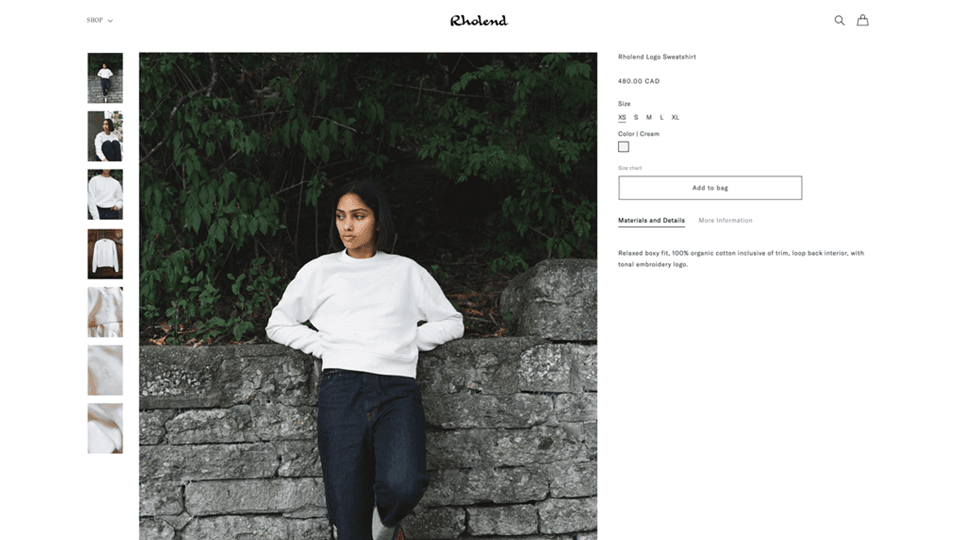Viewport: 960px width, 540px height.
Task: Open the last fabric close-up thumbnail
Action: click(105, 429)
